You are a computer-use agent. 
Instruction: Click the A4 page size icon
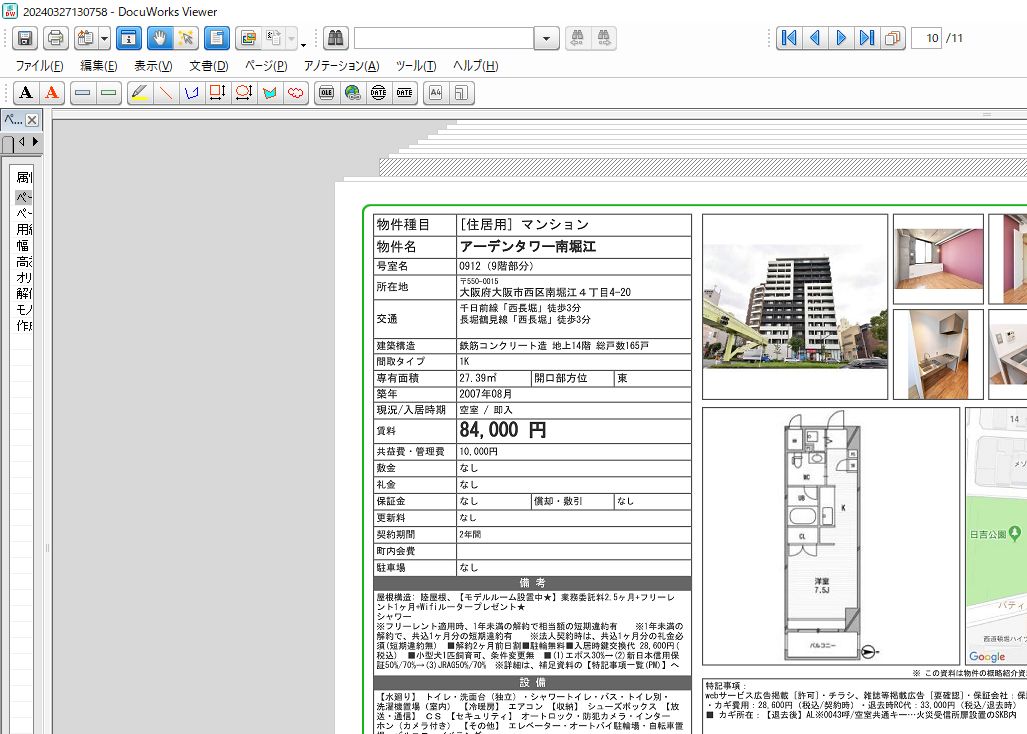point(436,92)
